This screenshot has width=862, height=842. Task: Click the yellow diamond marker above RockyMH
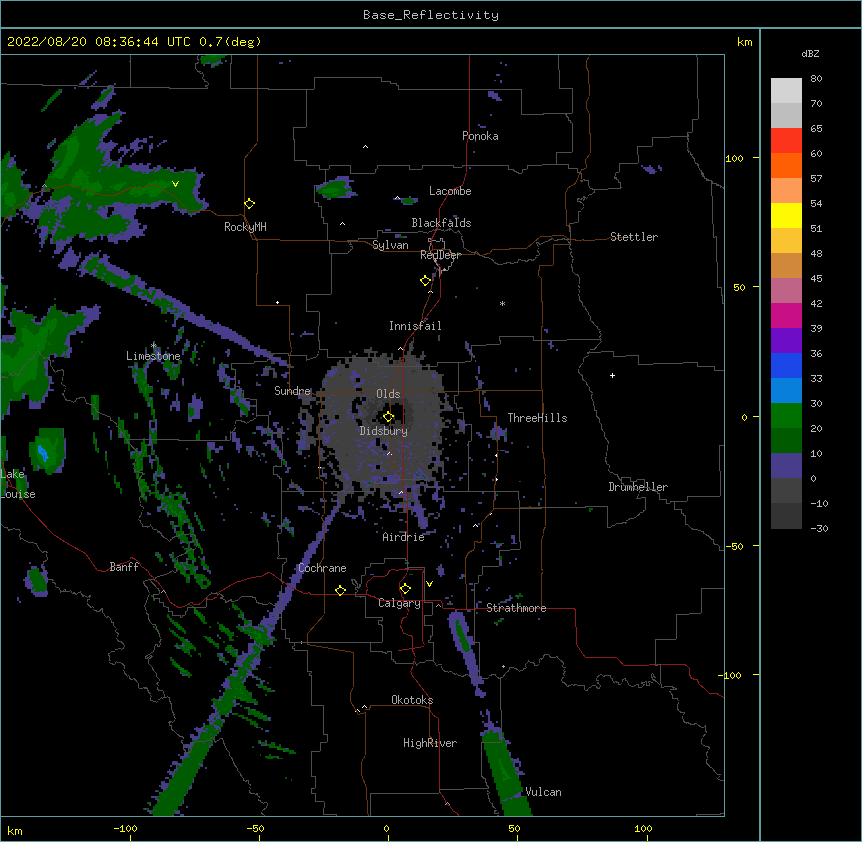coord(250,204)
